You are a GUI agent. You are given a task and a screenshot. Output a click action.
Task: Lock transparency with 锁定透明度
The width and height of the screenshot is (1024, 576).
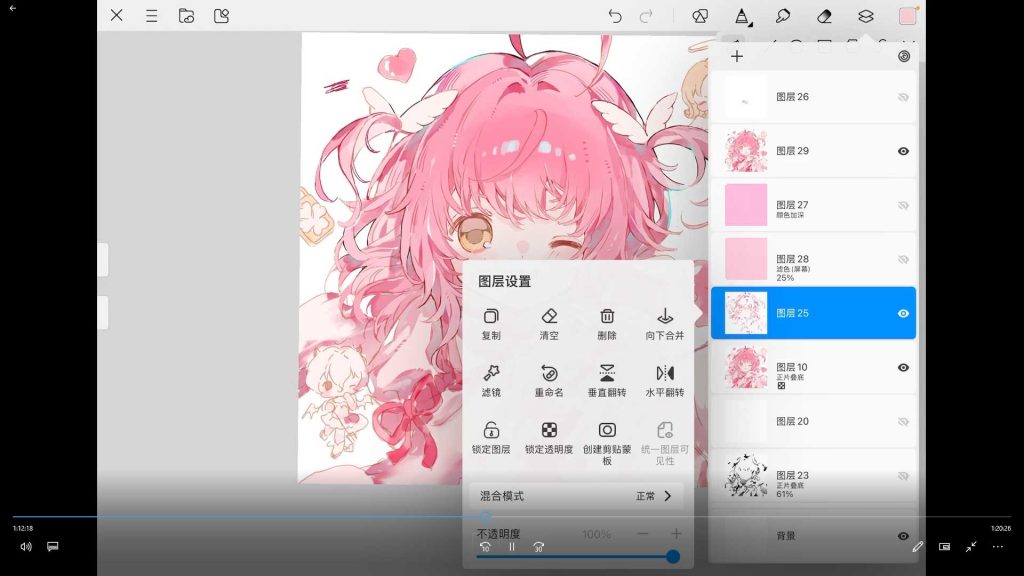549,438
